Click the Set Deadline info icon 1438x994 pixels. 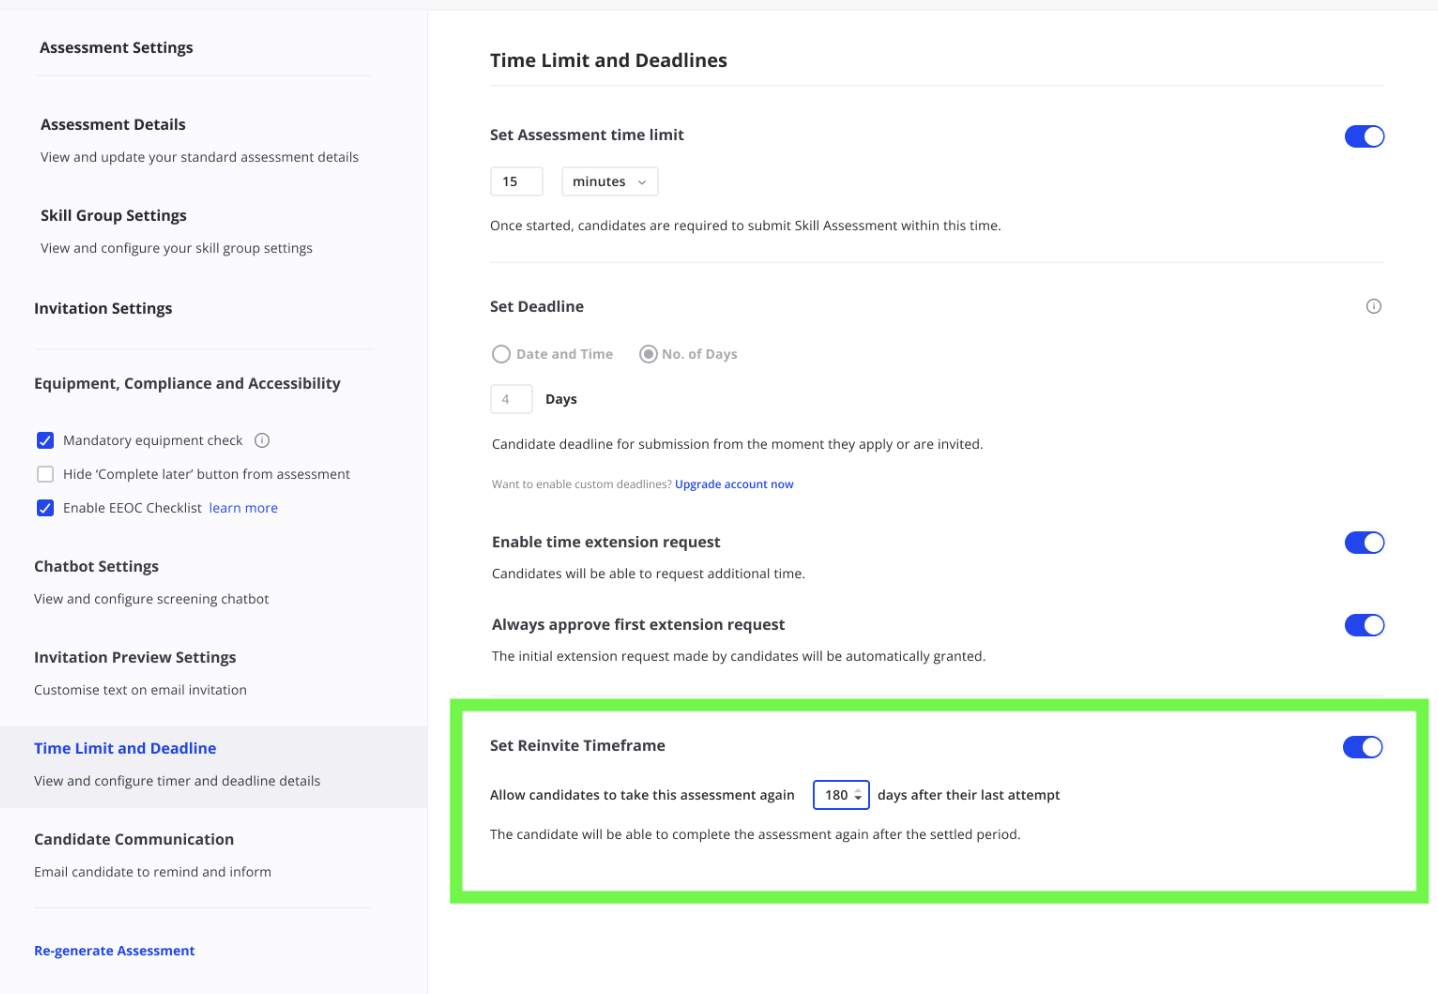[x=1373, y=306]
